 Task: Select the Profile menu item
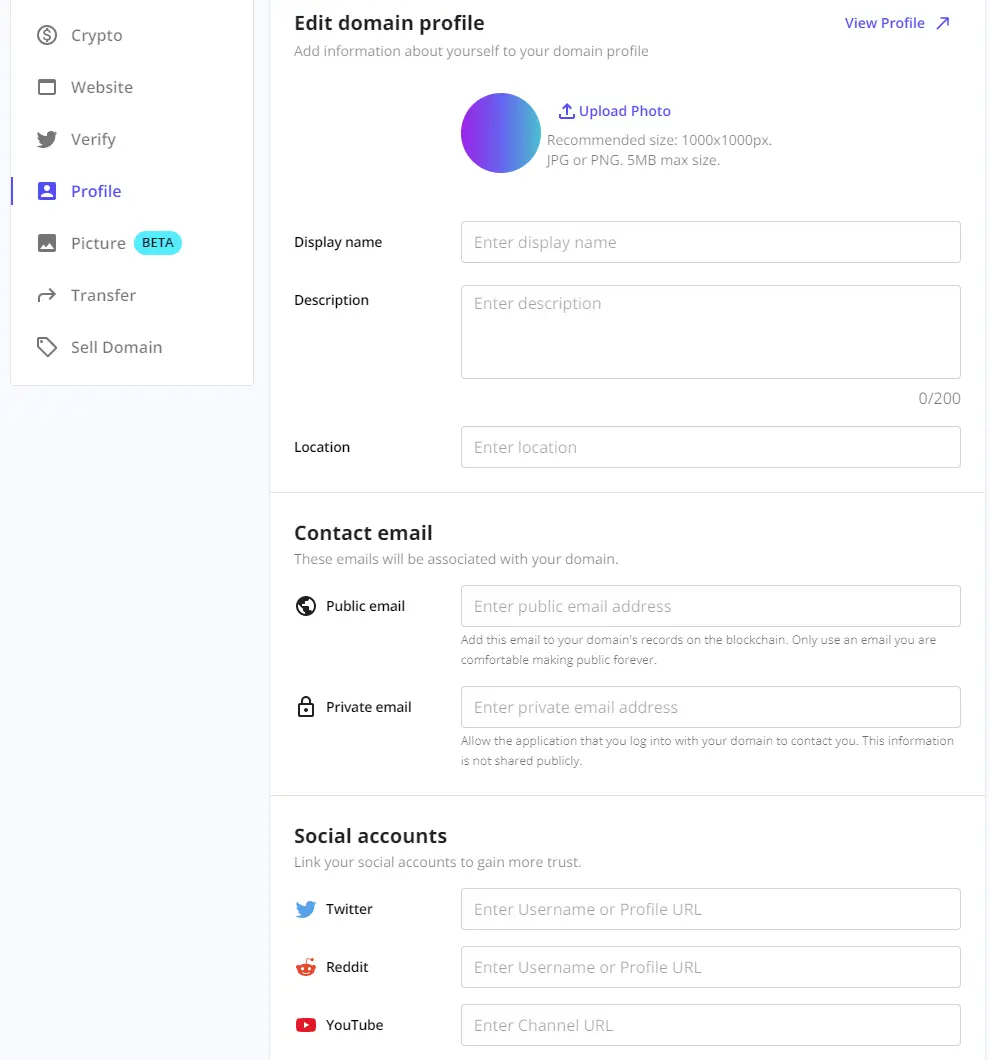(96, 191)
